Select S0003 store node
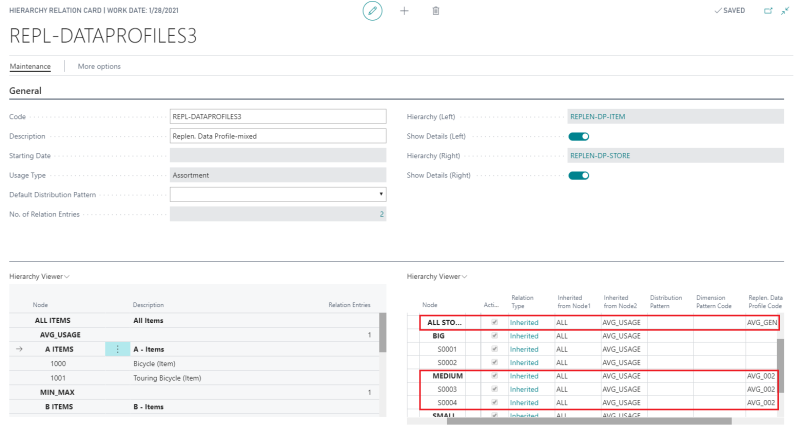The image size is (800, 438). [447, 389]
